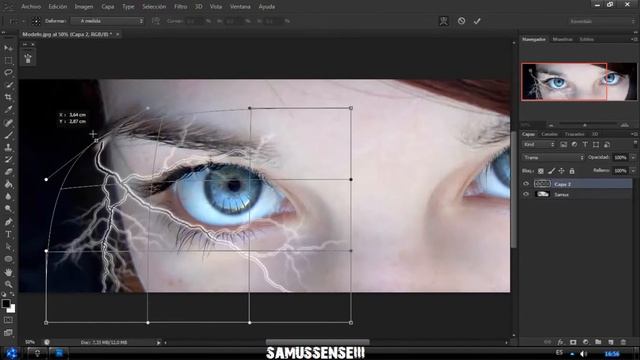Open the Relleno slider arrow

(x=633, y=171)
